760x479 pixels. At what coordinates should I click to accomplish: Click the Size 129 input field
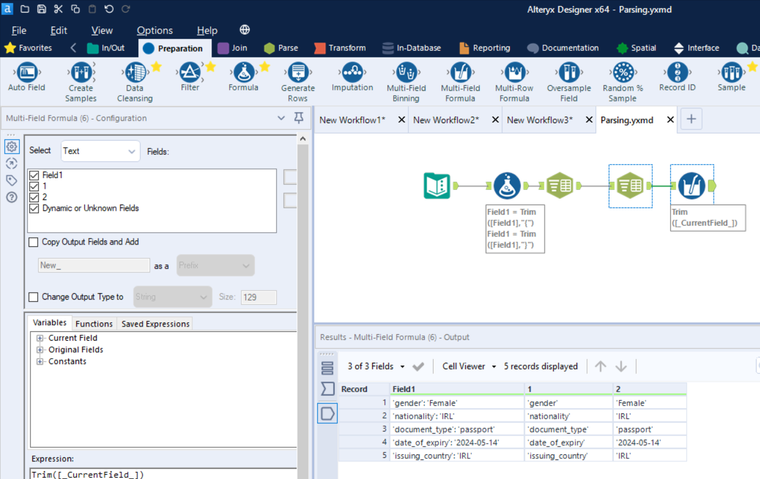tap(259, 297)
